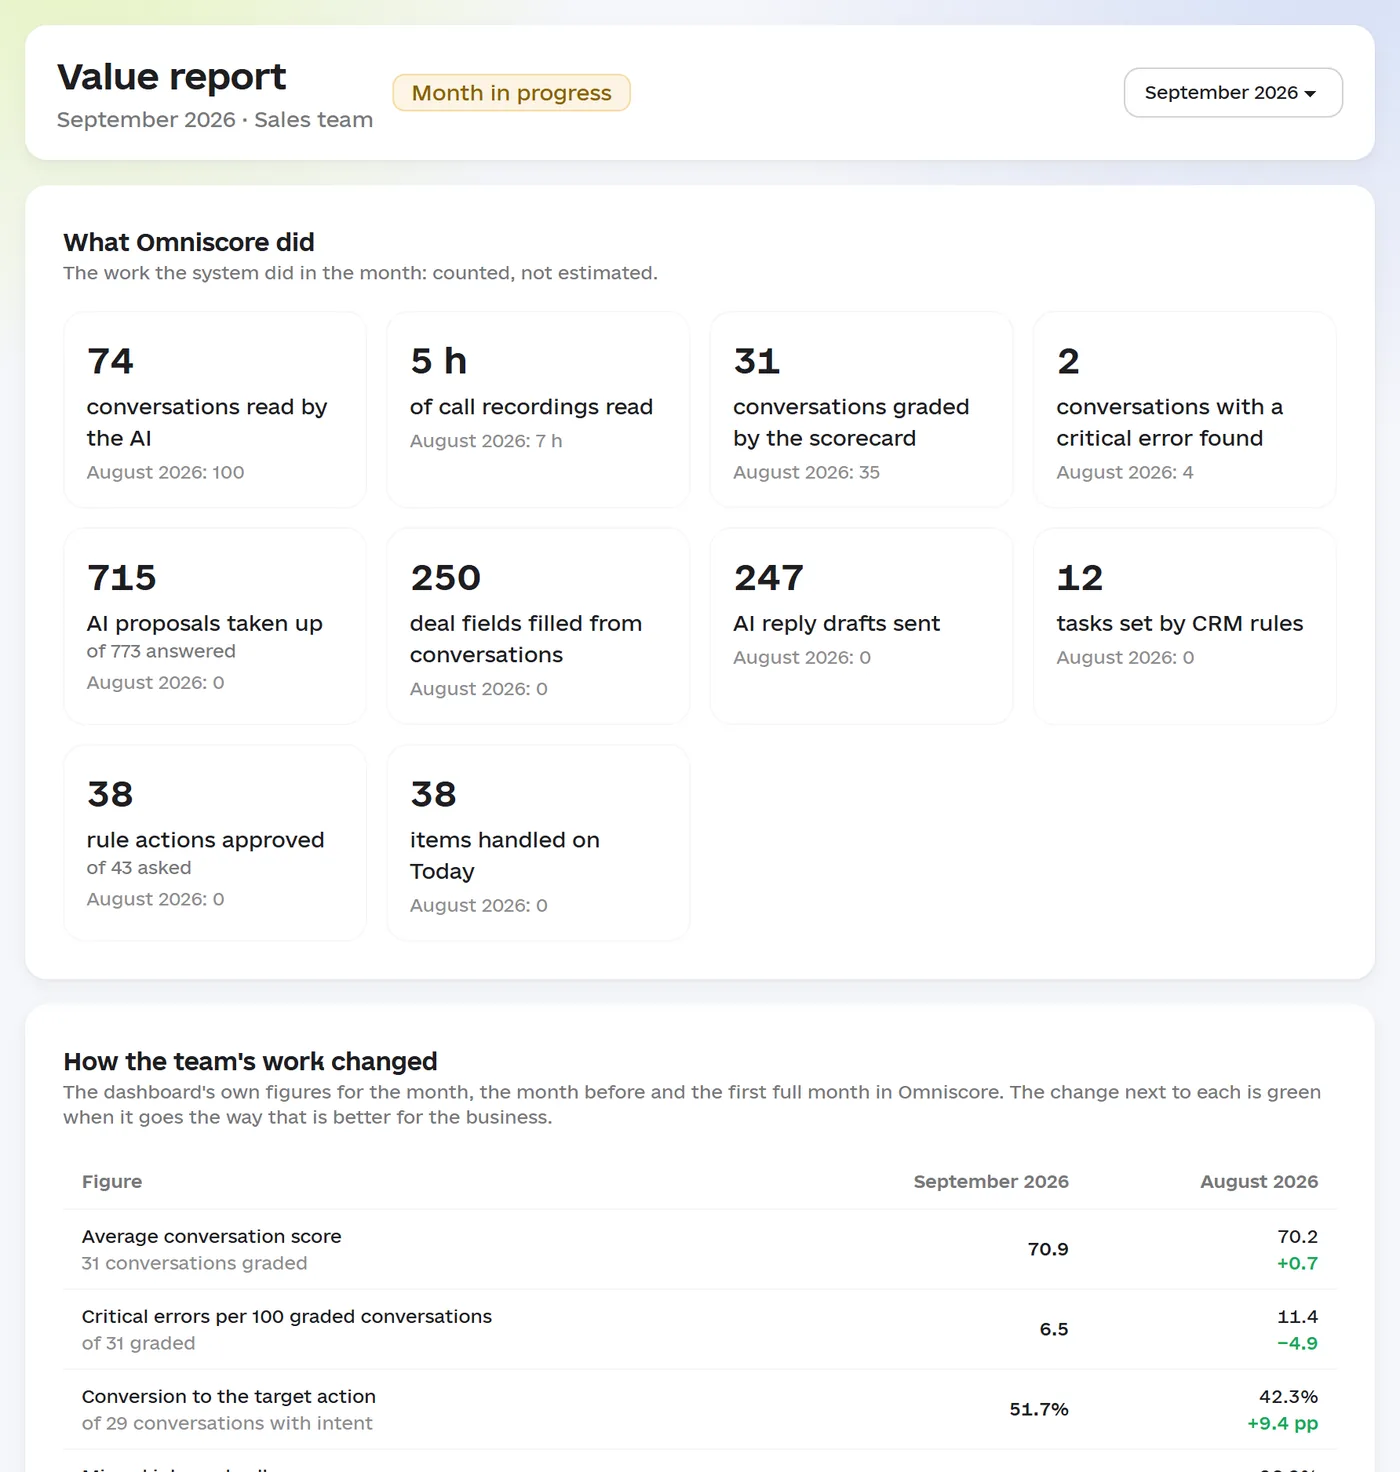Click the '715' AI proposals value
This screenshot has height=1472, width=1400.
121,578
